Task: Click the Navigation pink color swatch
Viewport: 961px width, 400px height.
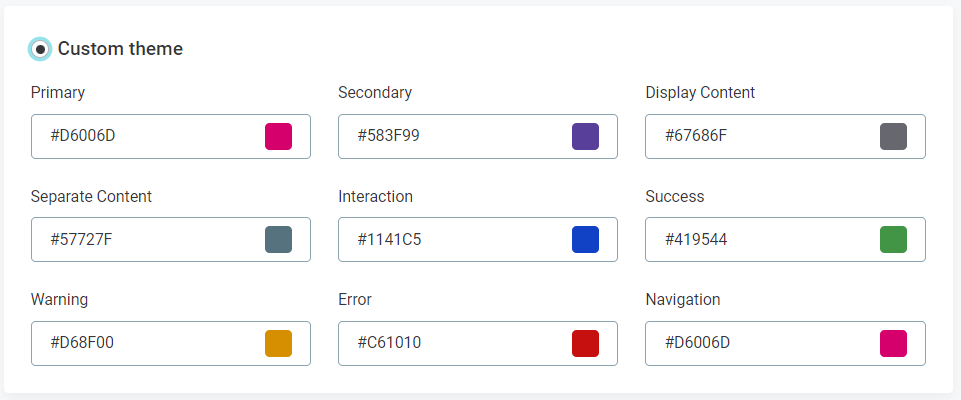Action: [x=893, y=343]
